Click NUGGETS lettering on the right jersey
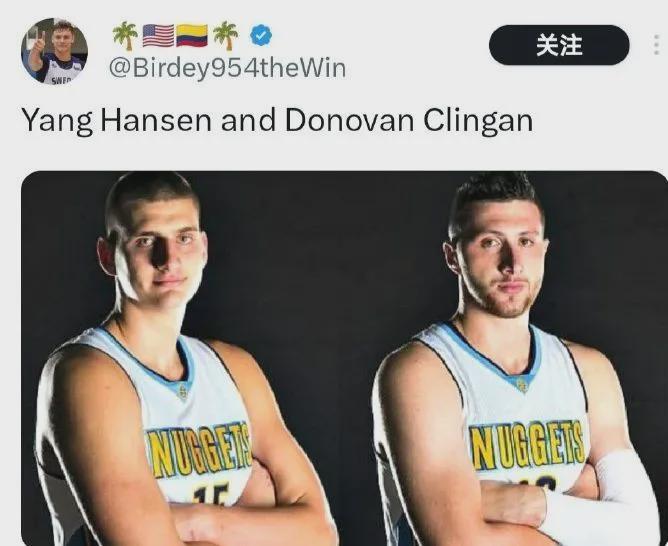The image size is (668, 546). pyautogui.click(x=527, y=445)
